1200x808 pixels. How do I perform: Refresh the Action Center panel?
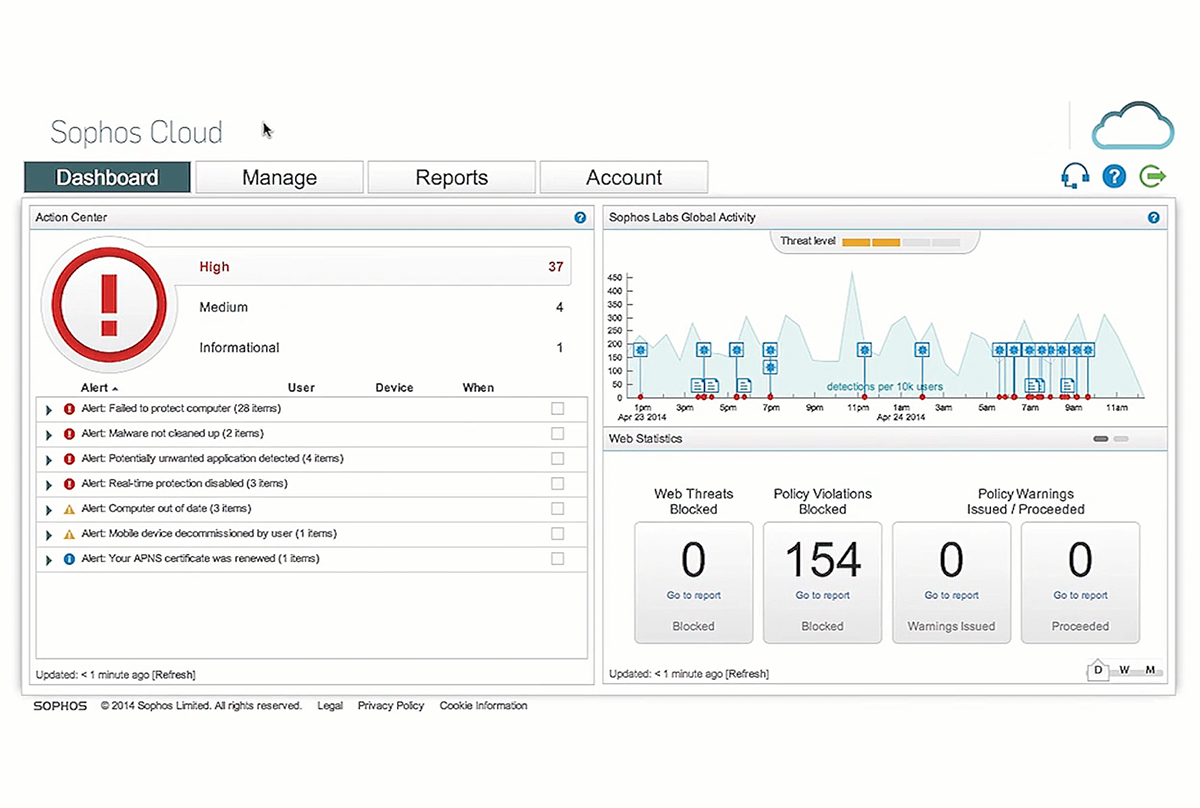pos(173,675)
